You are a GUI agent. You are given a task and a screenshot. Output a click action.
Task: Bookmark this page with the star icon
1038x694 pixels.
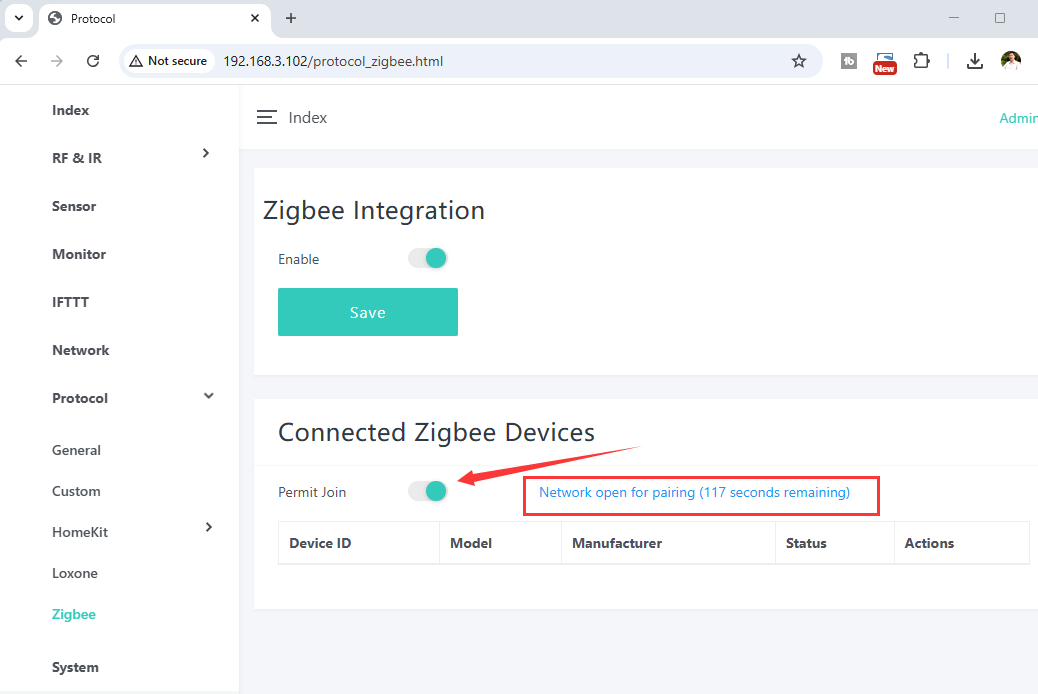pos(798,61)
